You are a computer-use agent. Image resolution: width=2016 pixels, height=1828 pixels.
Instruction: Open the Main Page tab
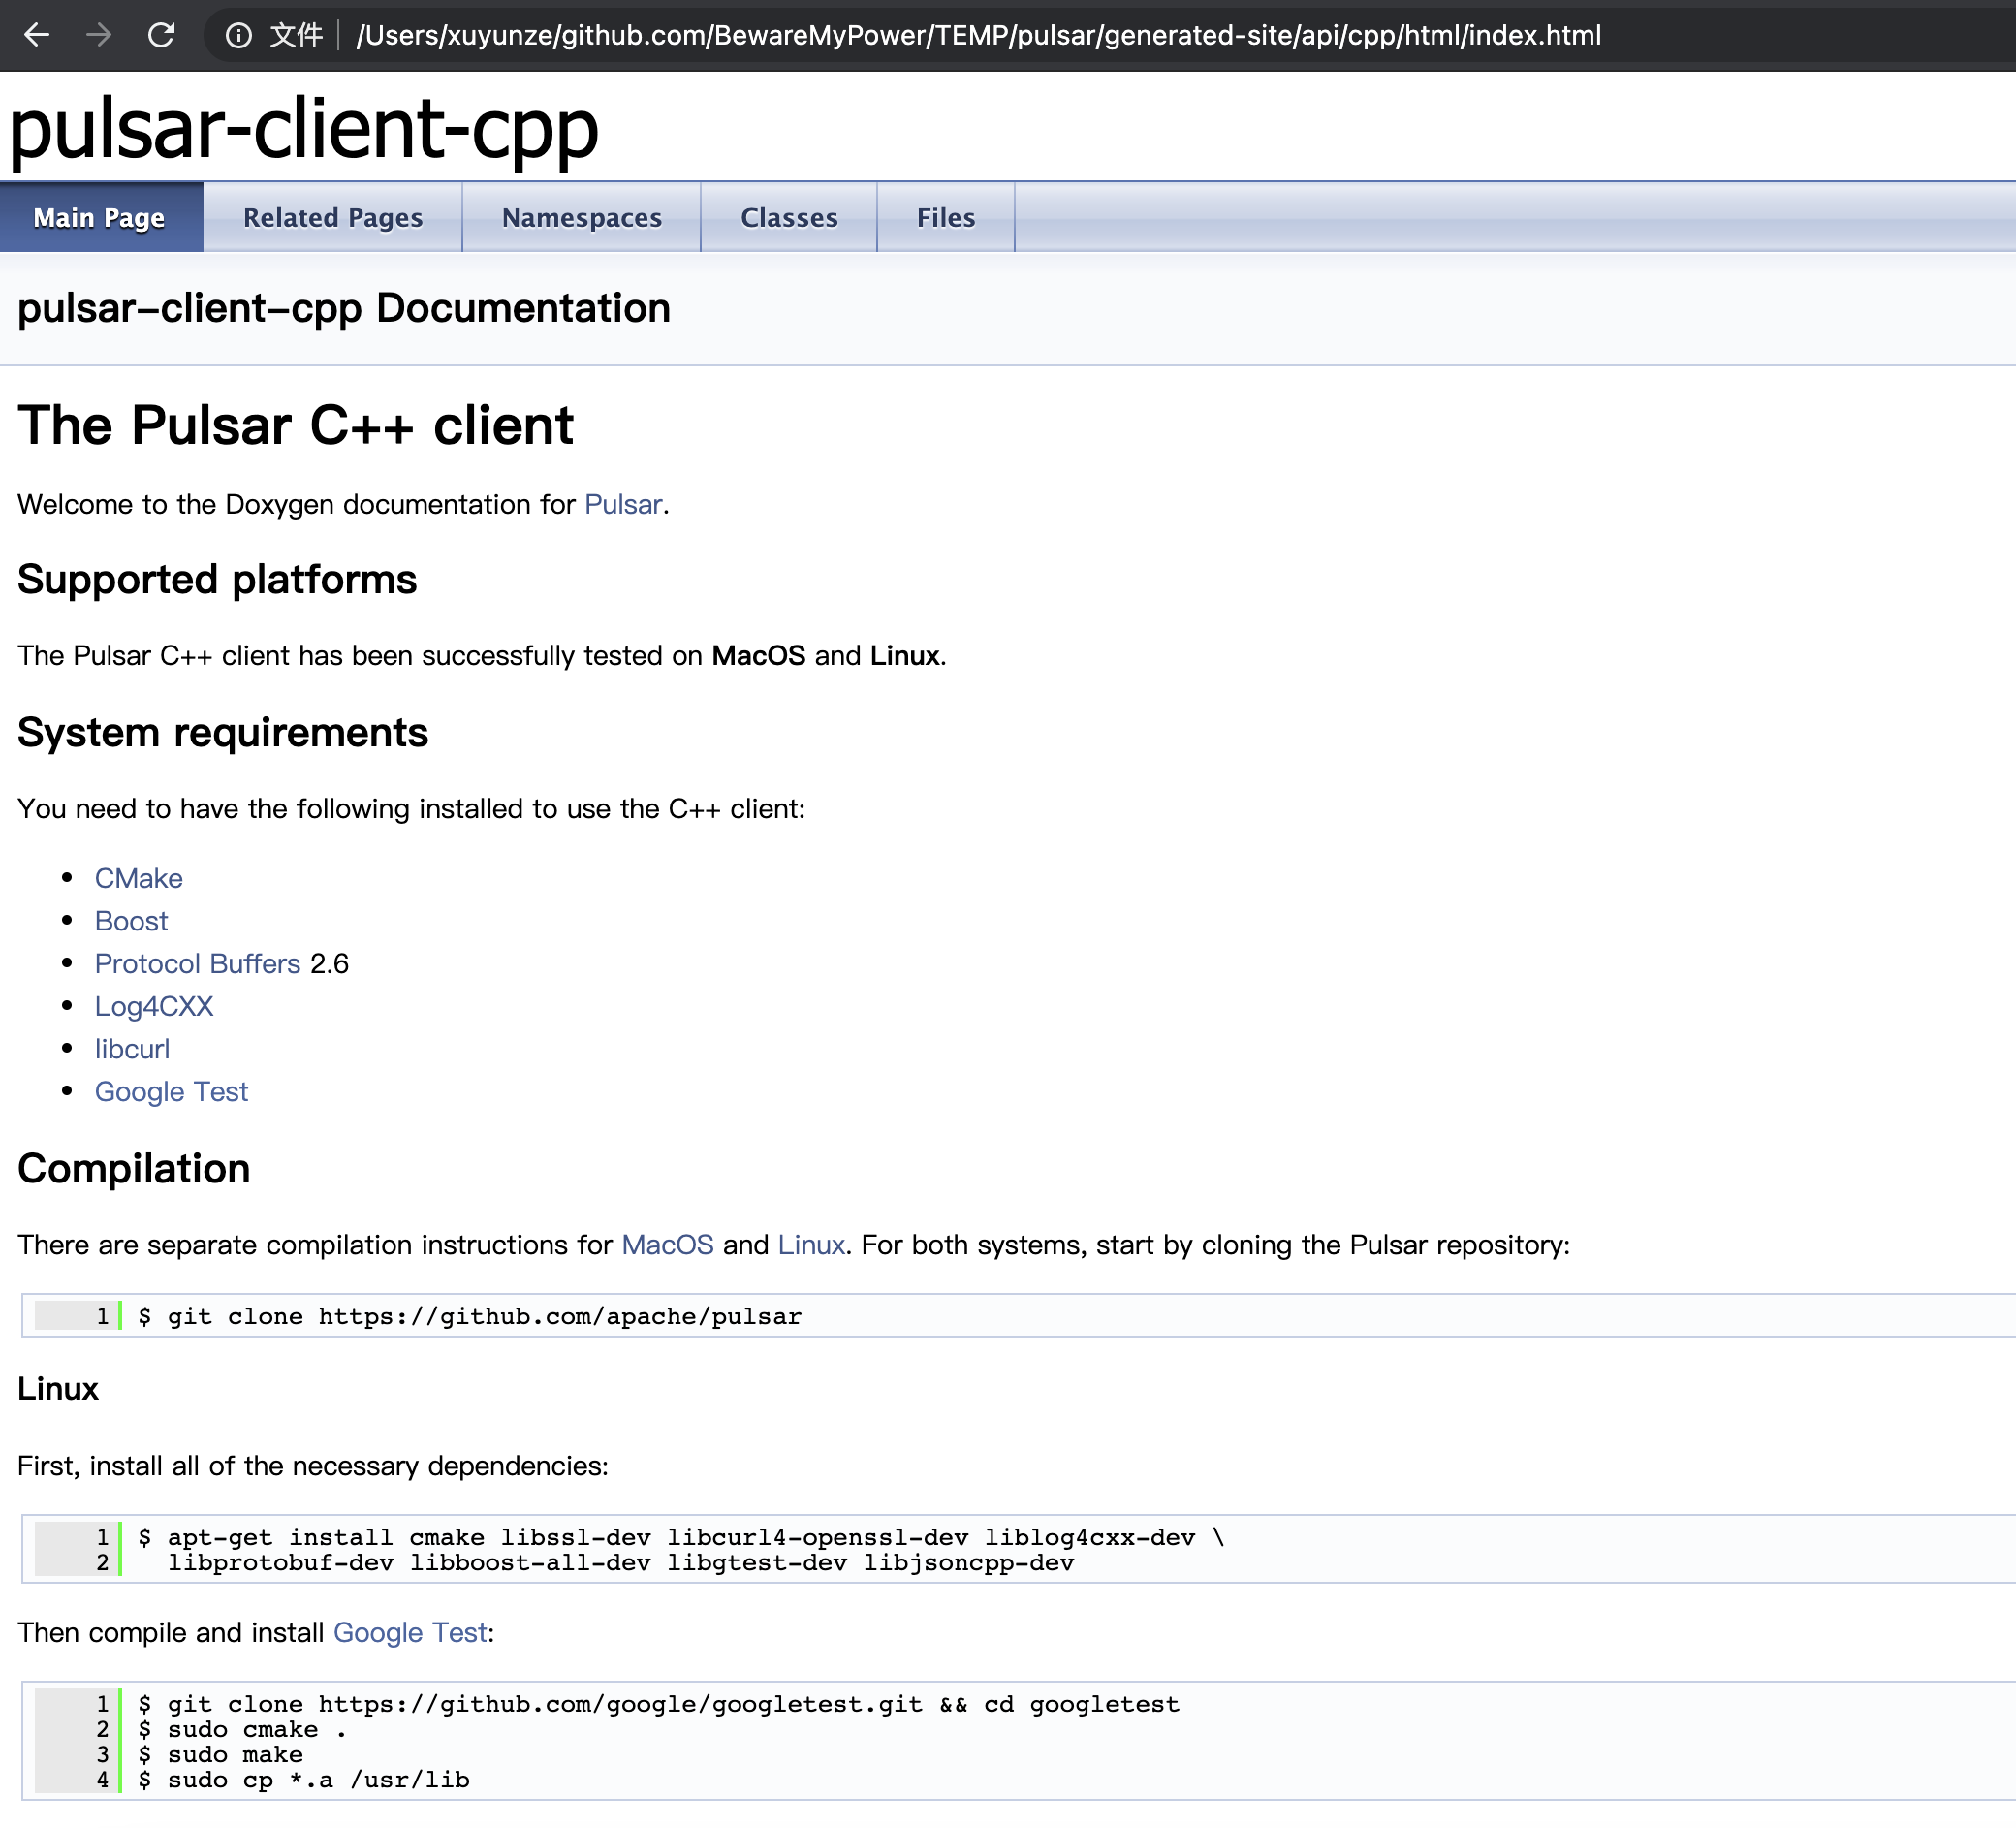pos(99,217)
